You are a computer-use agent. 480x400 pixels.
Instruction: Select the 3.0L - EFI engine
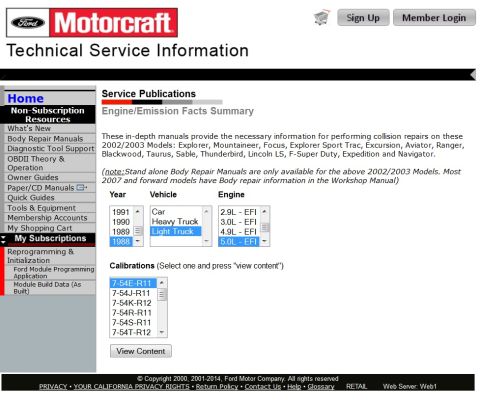[x=239, y=222]
